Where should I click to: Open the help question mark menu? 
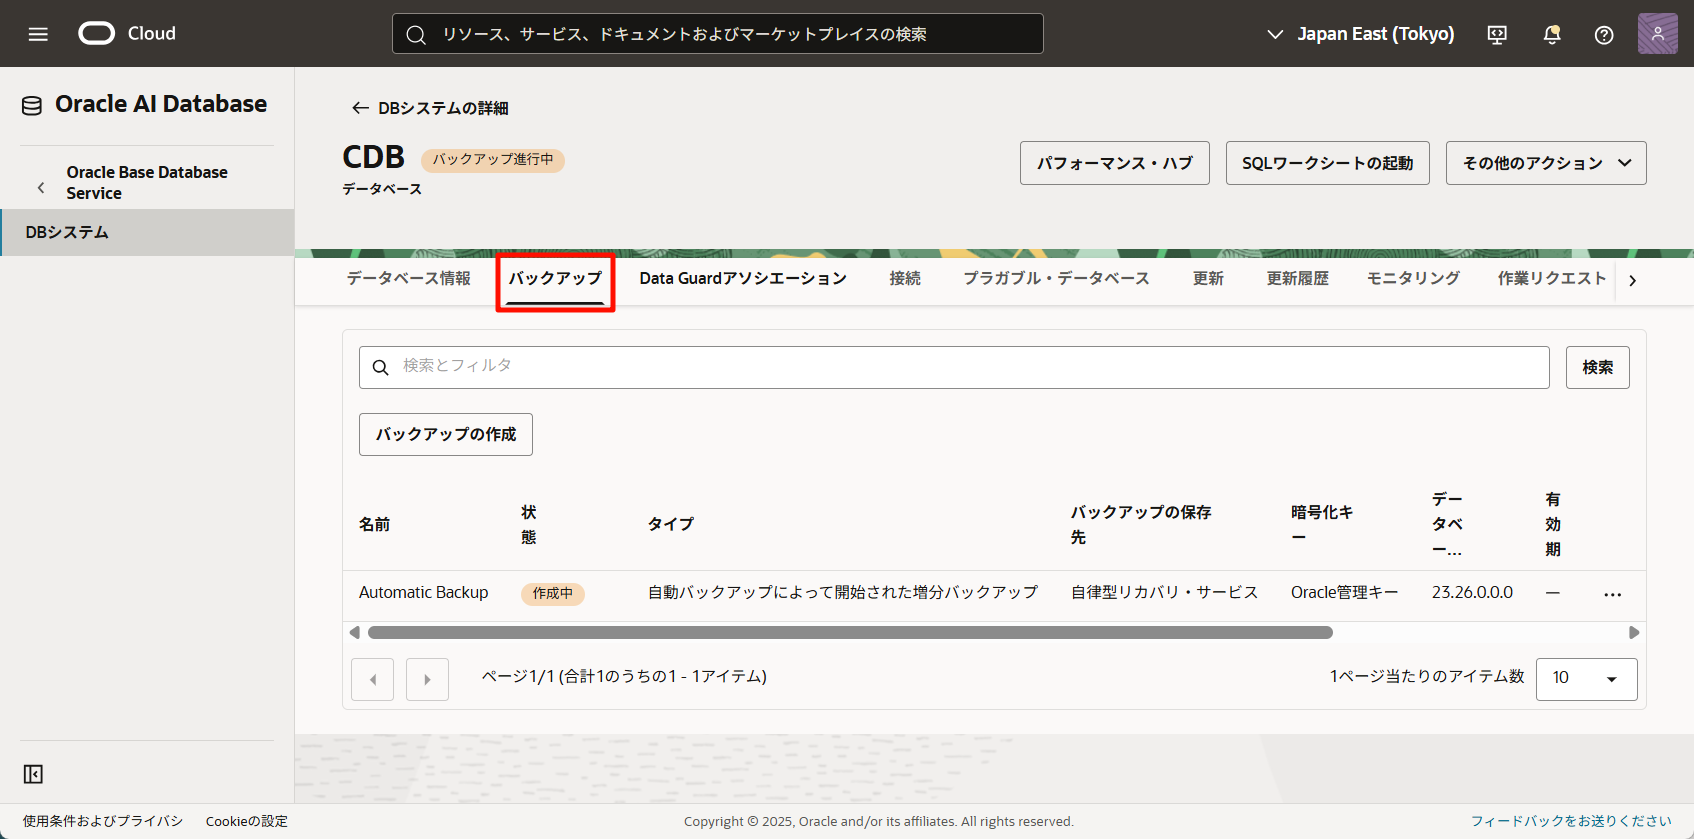click(1604, 34)
